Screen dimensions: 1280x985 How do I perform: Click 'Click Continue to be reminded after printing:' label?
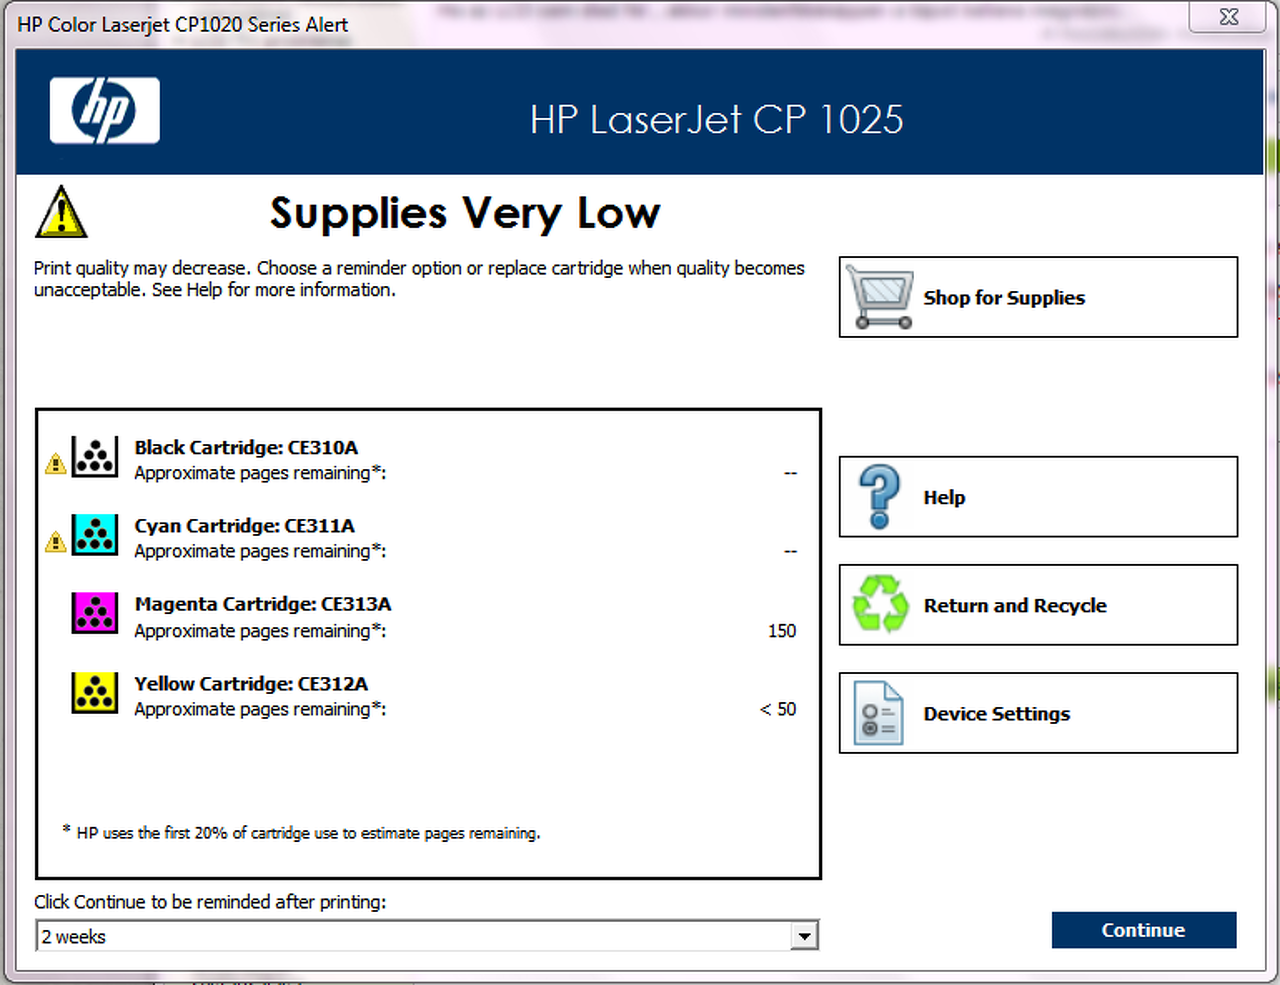210,902
